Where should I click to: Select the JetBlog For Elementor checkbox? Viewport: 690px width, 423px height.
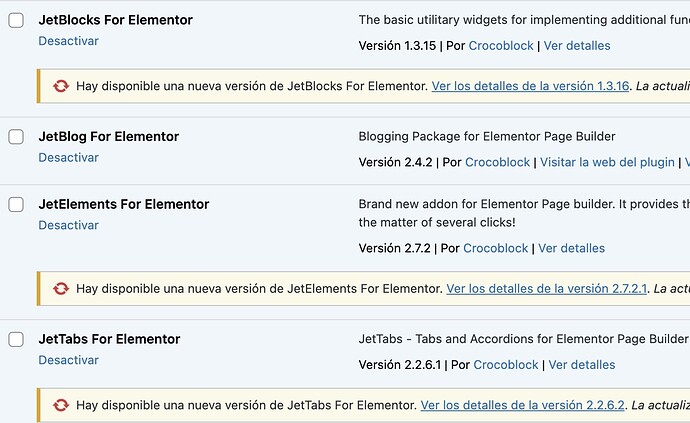pyautogui.click(x=16, y=137)
